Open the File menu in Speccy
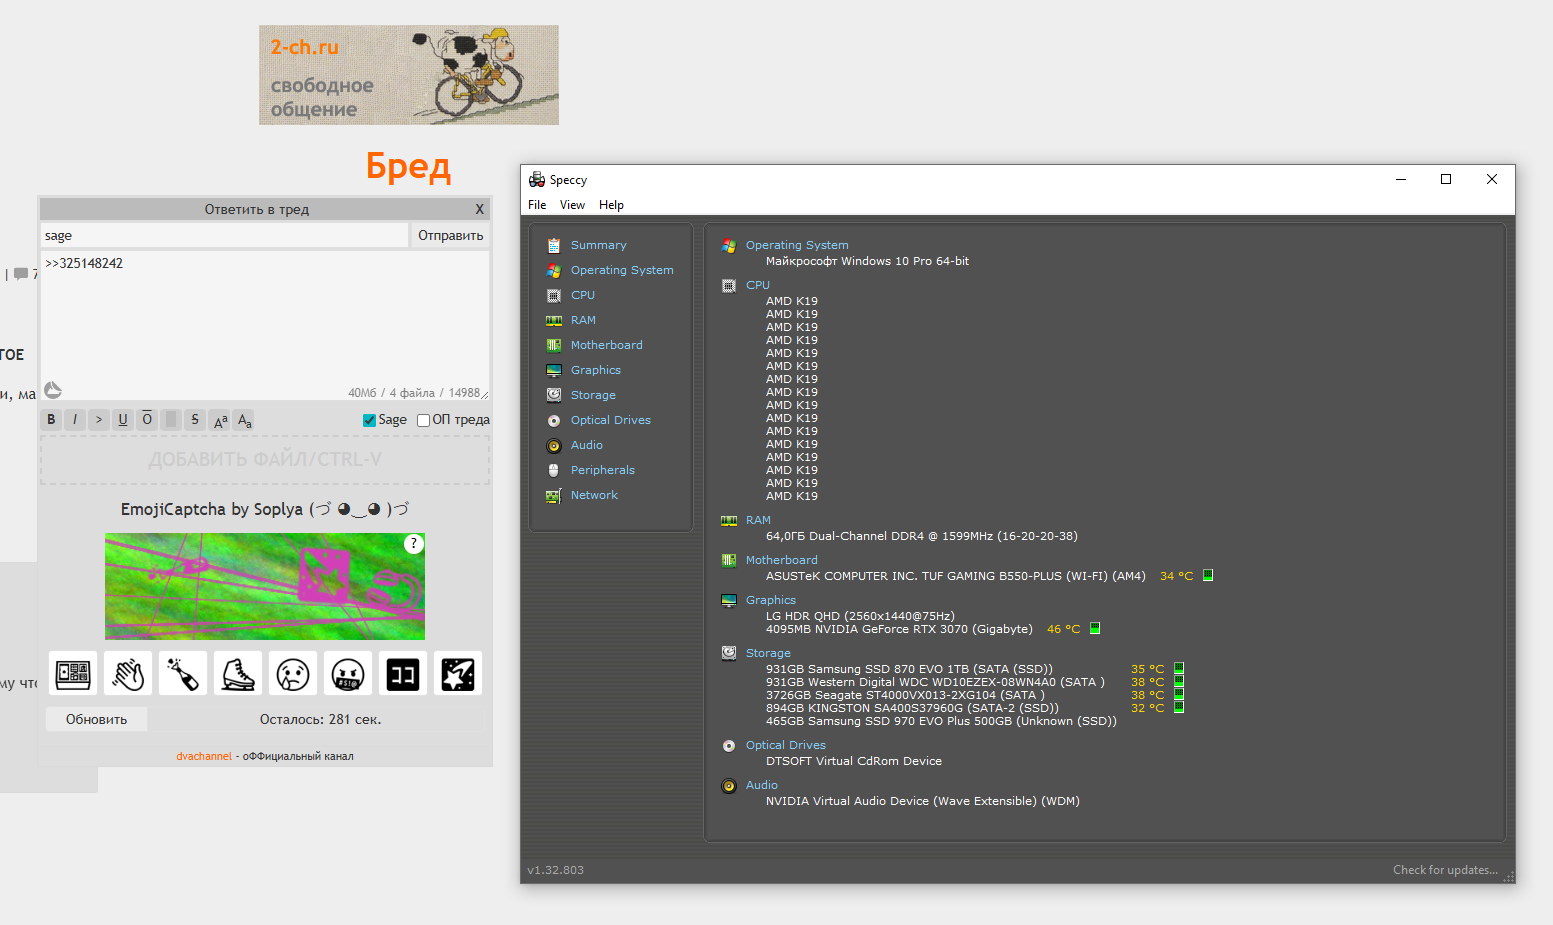The image size is (1553, 925). [537, 205]
